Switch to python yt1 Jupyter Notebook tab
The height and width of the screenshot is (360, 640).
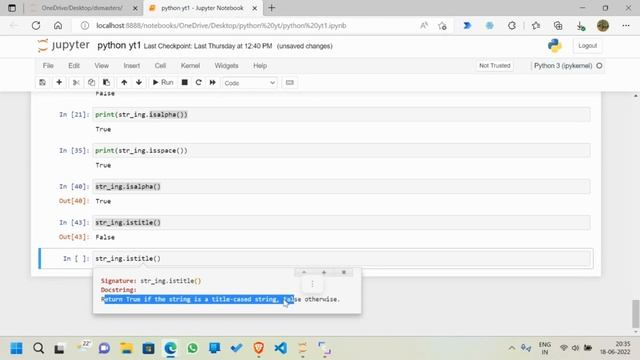click(x=202, y=8)
